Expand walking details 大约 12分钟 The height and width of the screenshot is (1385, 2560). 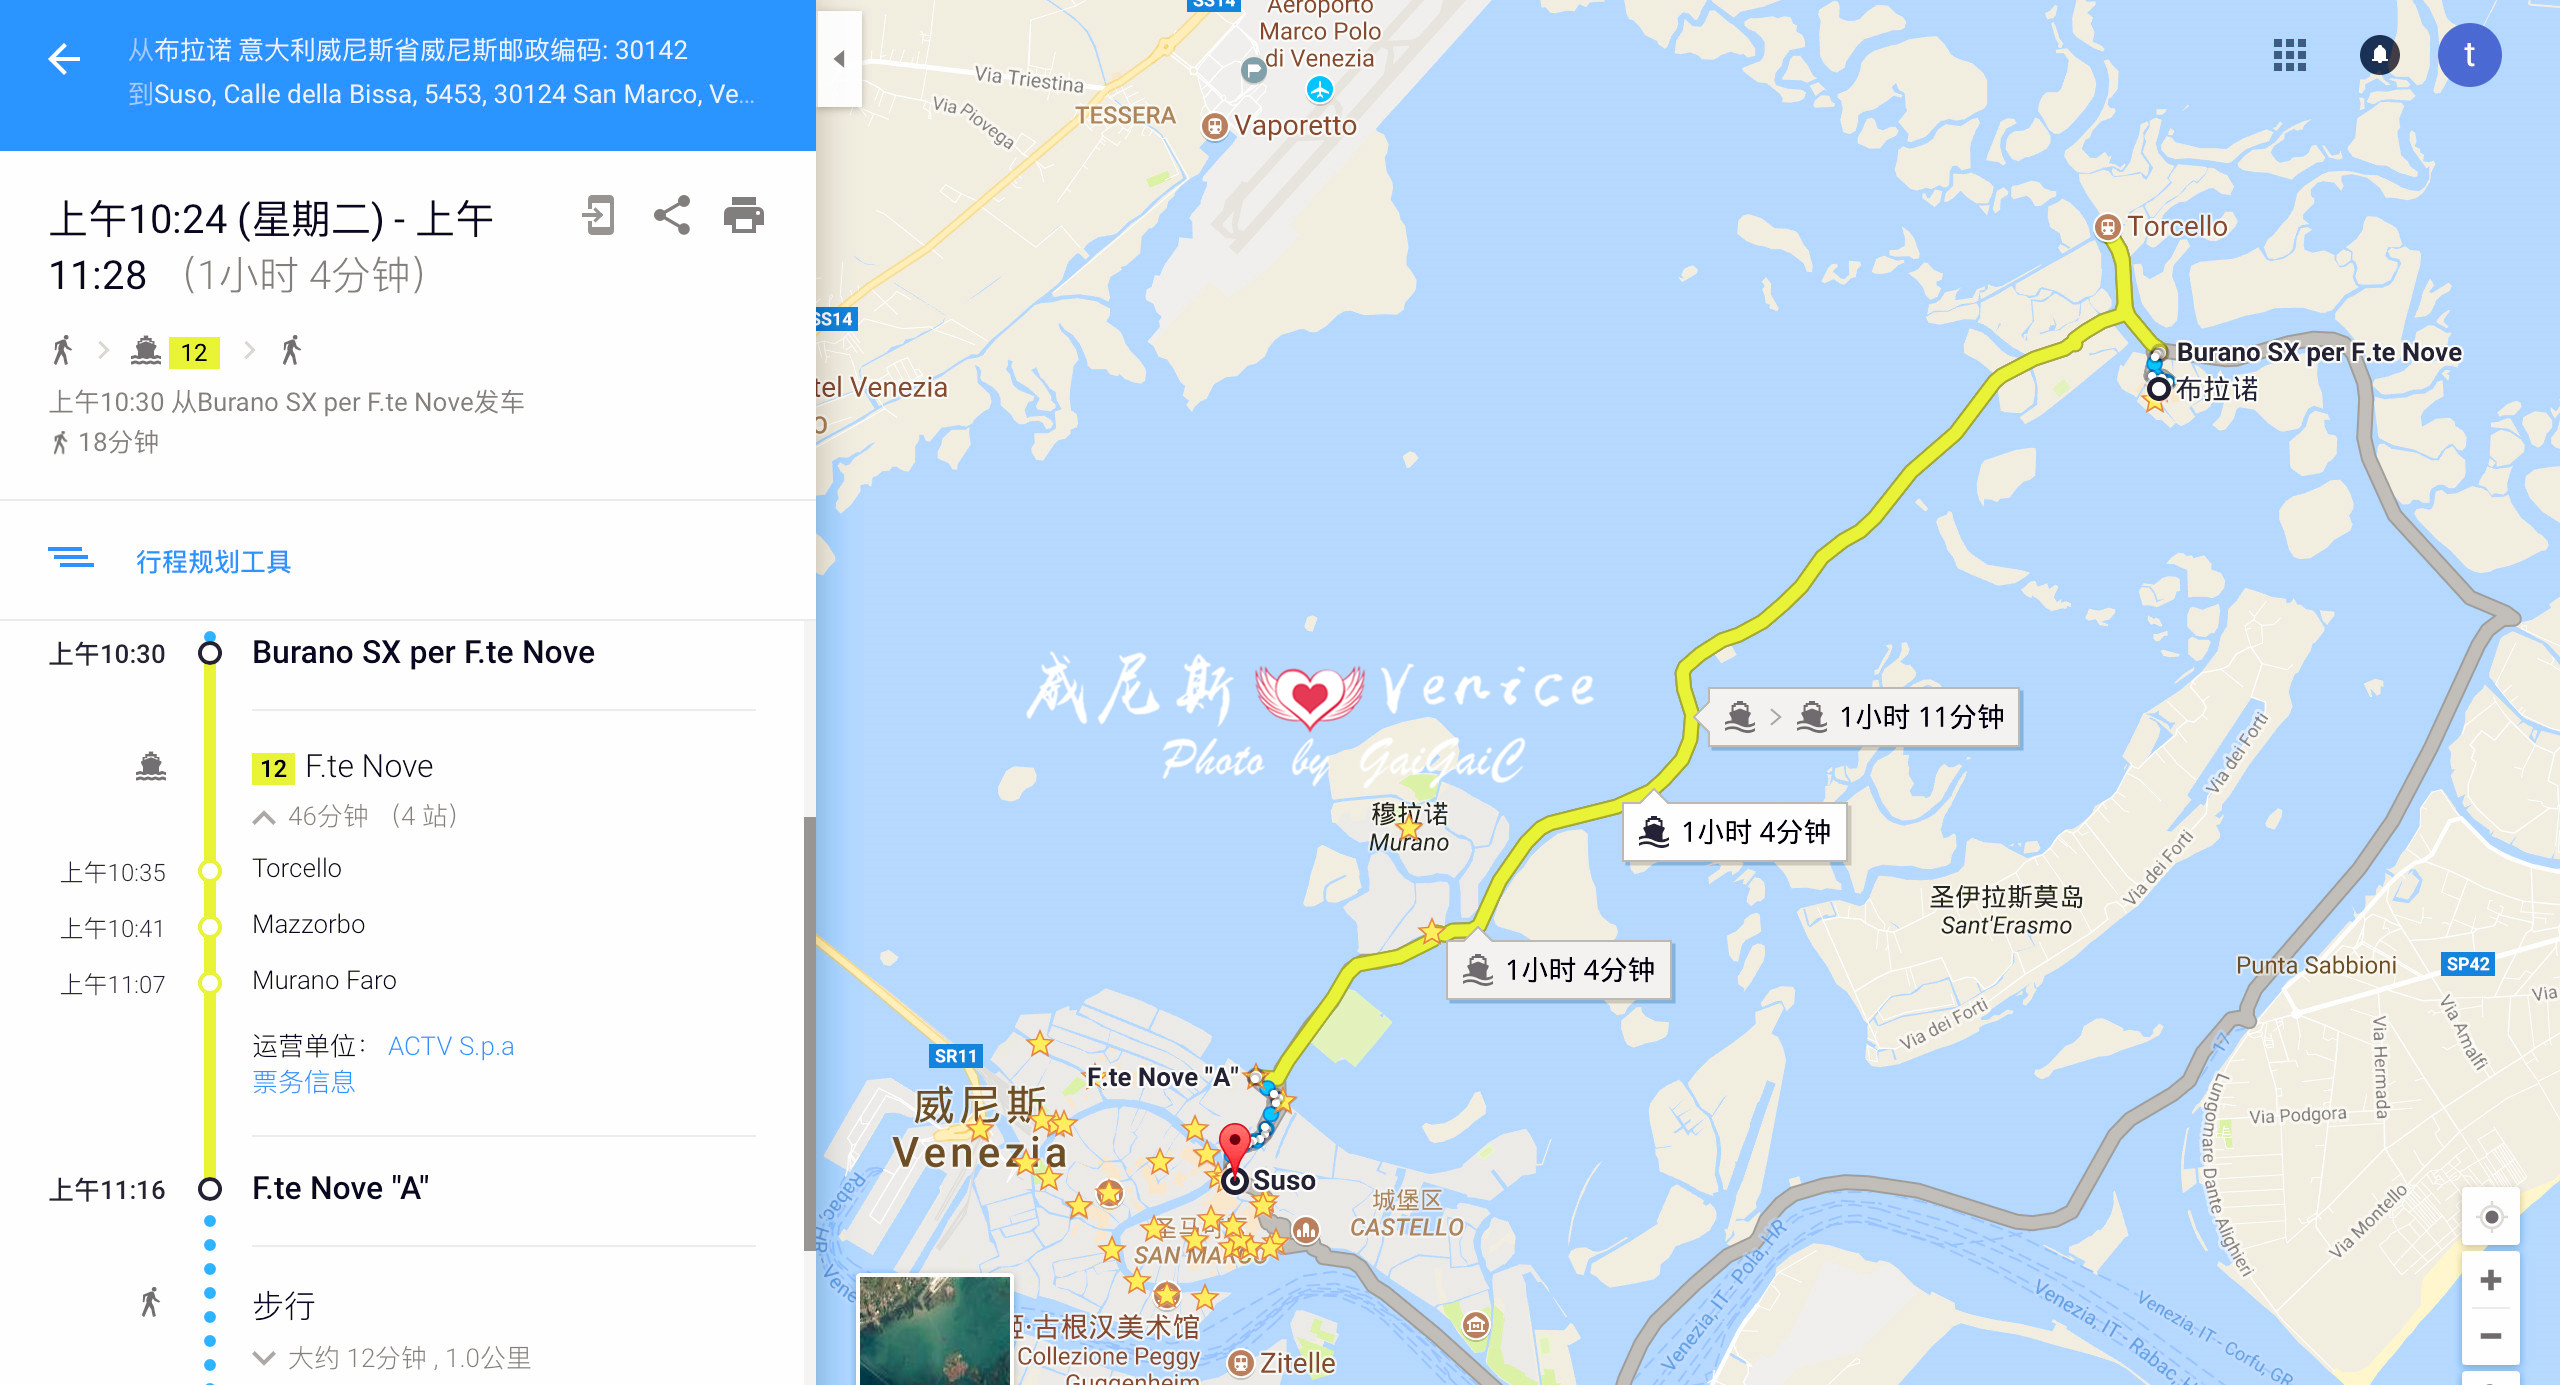264,1358
